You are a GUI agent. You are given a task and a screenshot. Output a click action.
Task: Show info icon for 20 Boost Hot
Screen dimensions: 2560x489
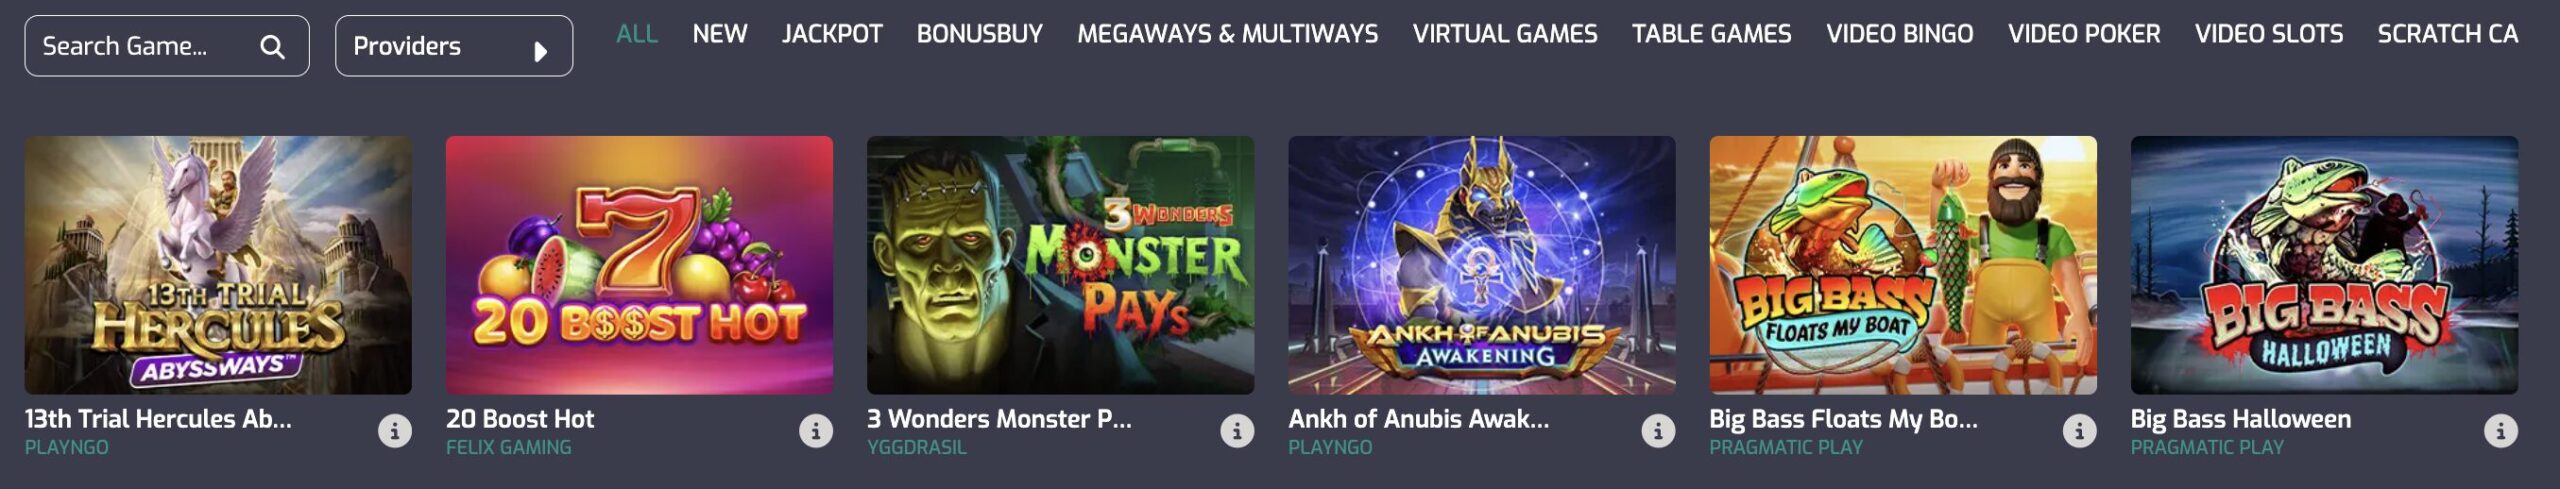(816, 431)
